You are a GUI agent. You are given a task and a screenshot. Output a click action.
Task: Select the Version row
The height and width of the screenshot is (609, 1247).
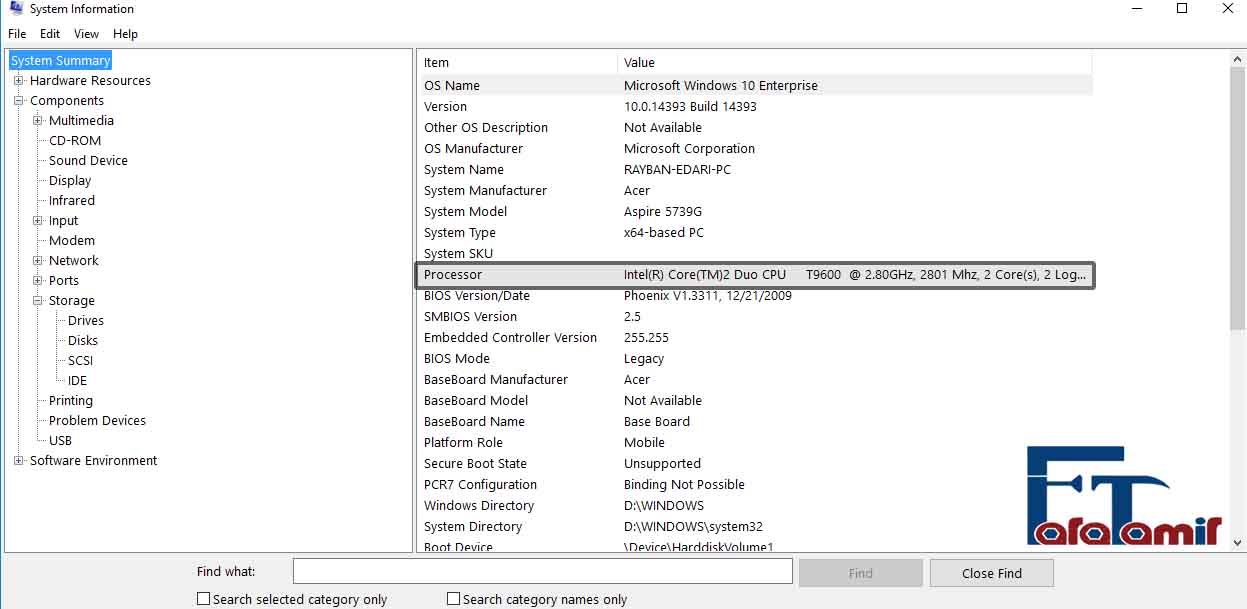[x=755, y=107]
